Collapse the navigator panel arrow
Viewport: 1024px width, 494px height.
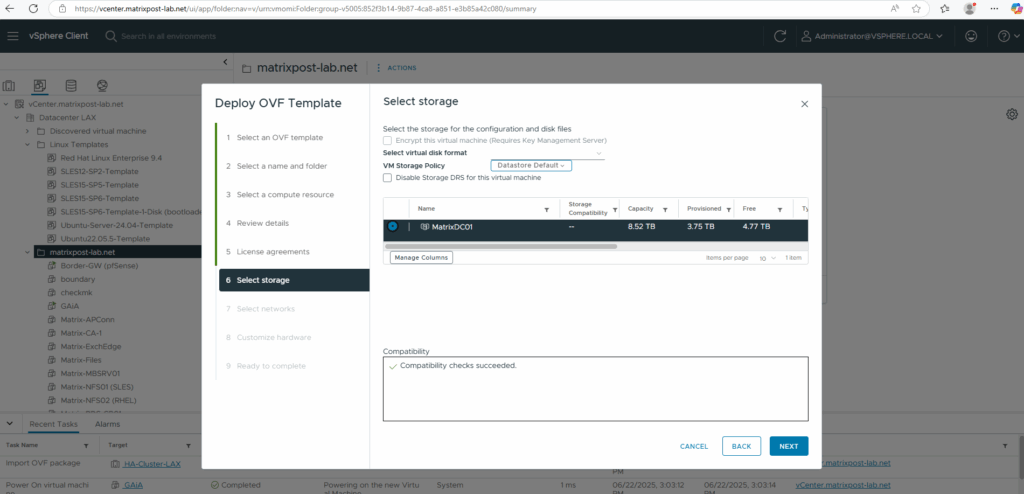225,62
